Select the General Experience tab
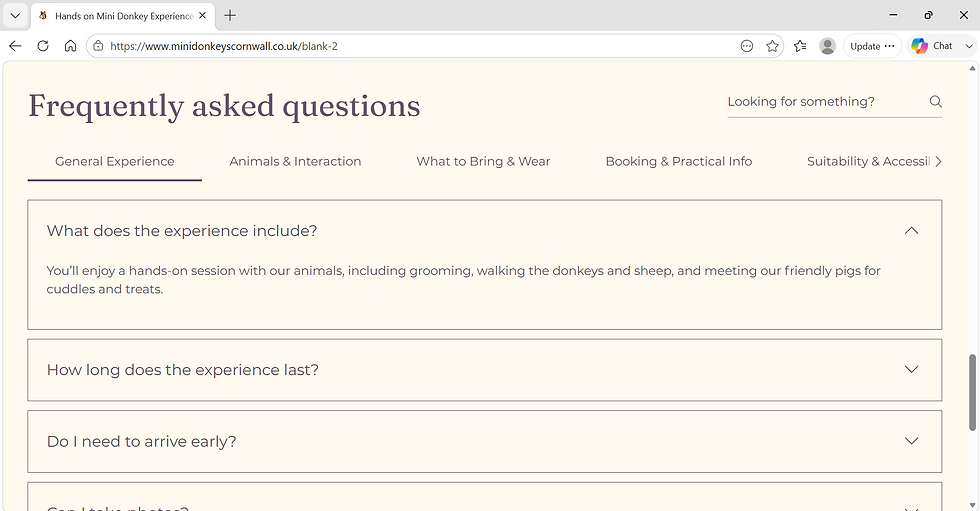980x511 pixels. [x=114, y=161]
